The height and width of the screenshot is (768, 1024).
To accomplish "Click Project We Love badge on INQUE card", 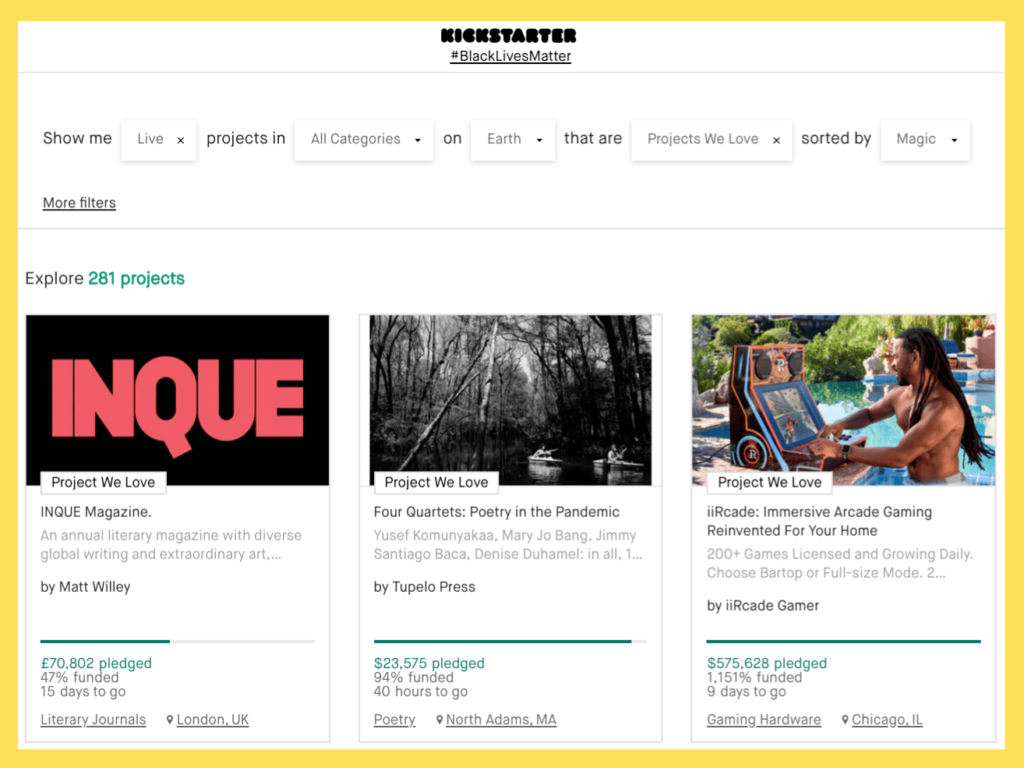I will click(x=103, y=482).
